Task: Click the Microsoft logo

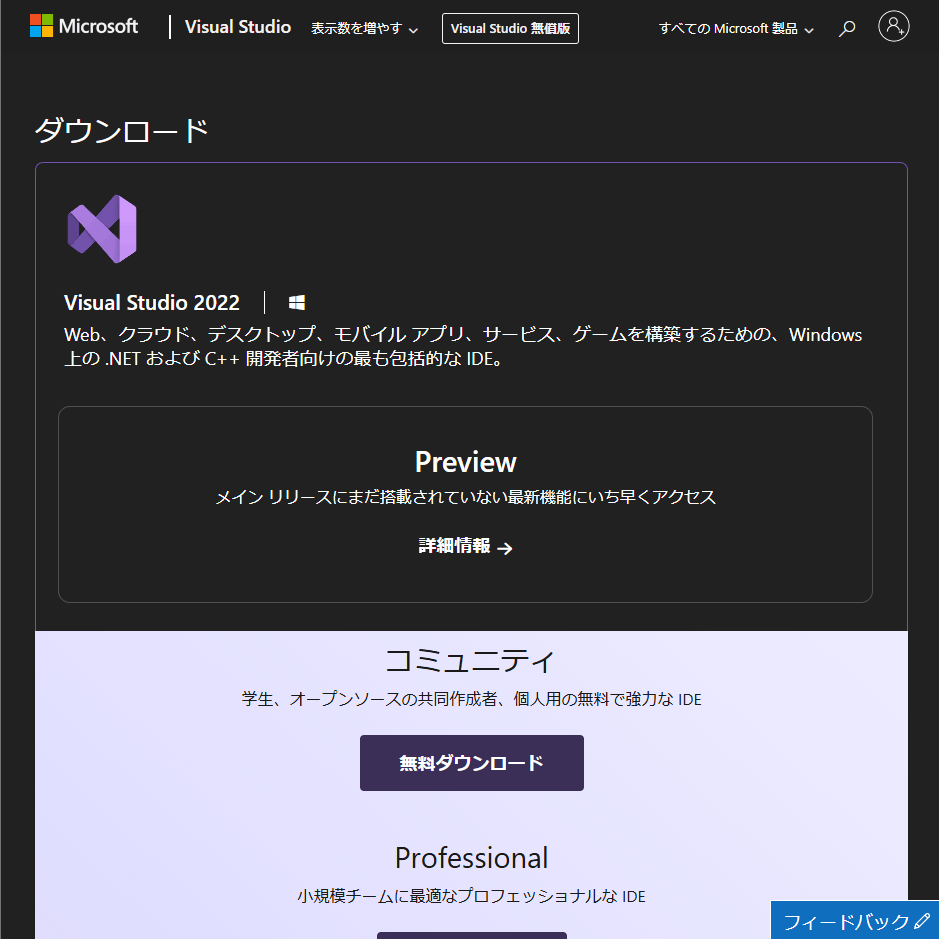Action: [84, 26]
